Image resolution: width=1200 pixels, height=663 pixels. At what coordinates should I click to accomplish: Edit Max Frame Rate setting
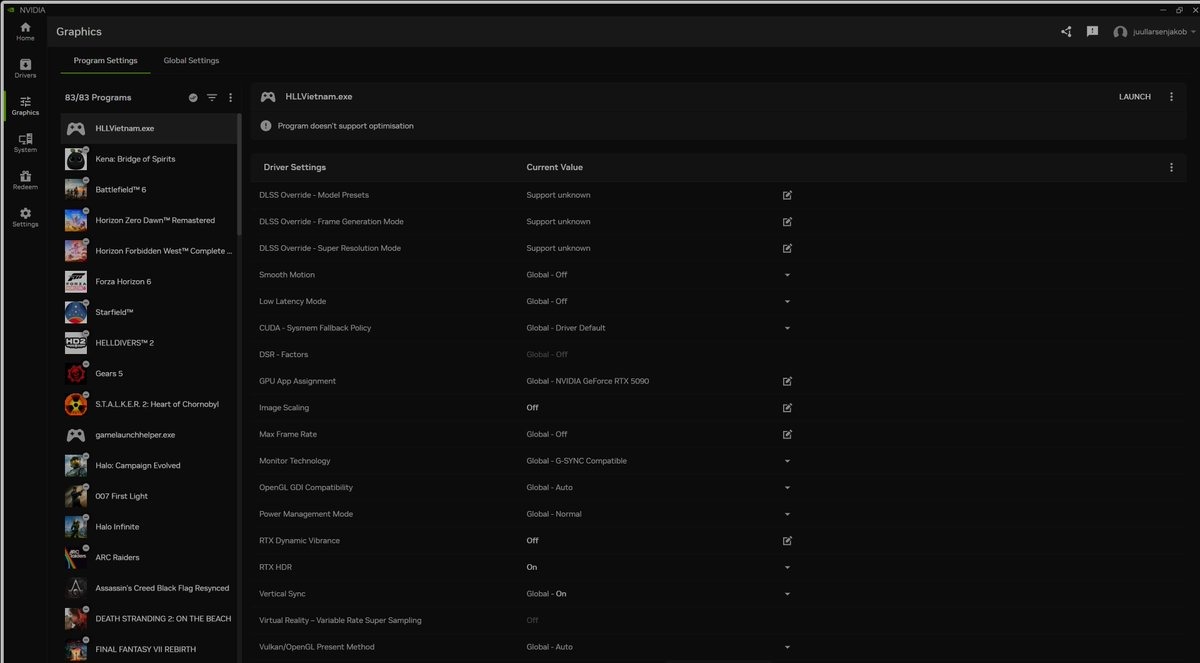(x=787, y=434)
